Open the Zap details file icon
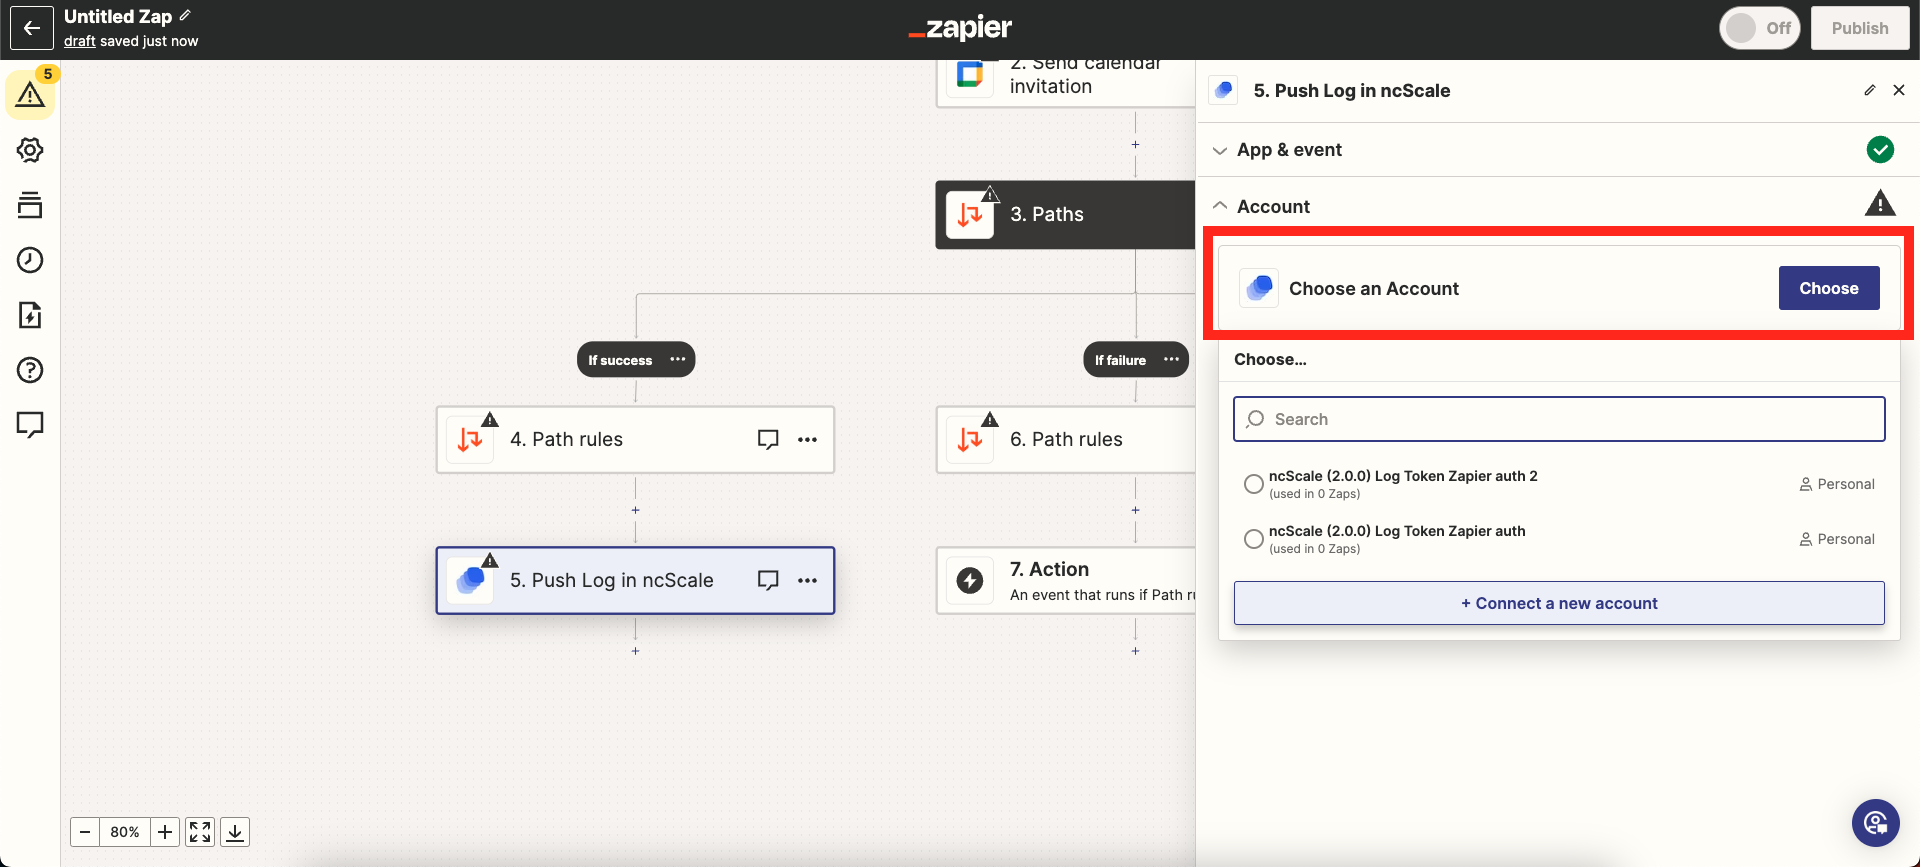 pos(30,315)
